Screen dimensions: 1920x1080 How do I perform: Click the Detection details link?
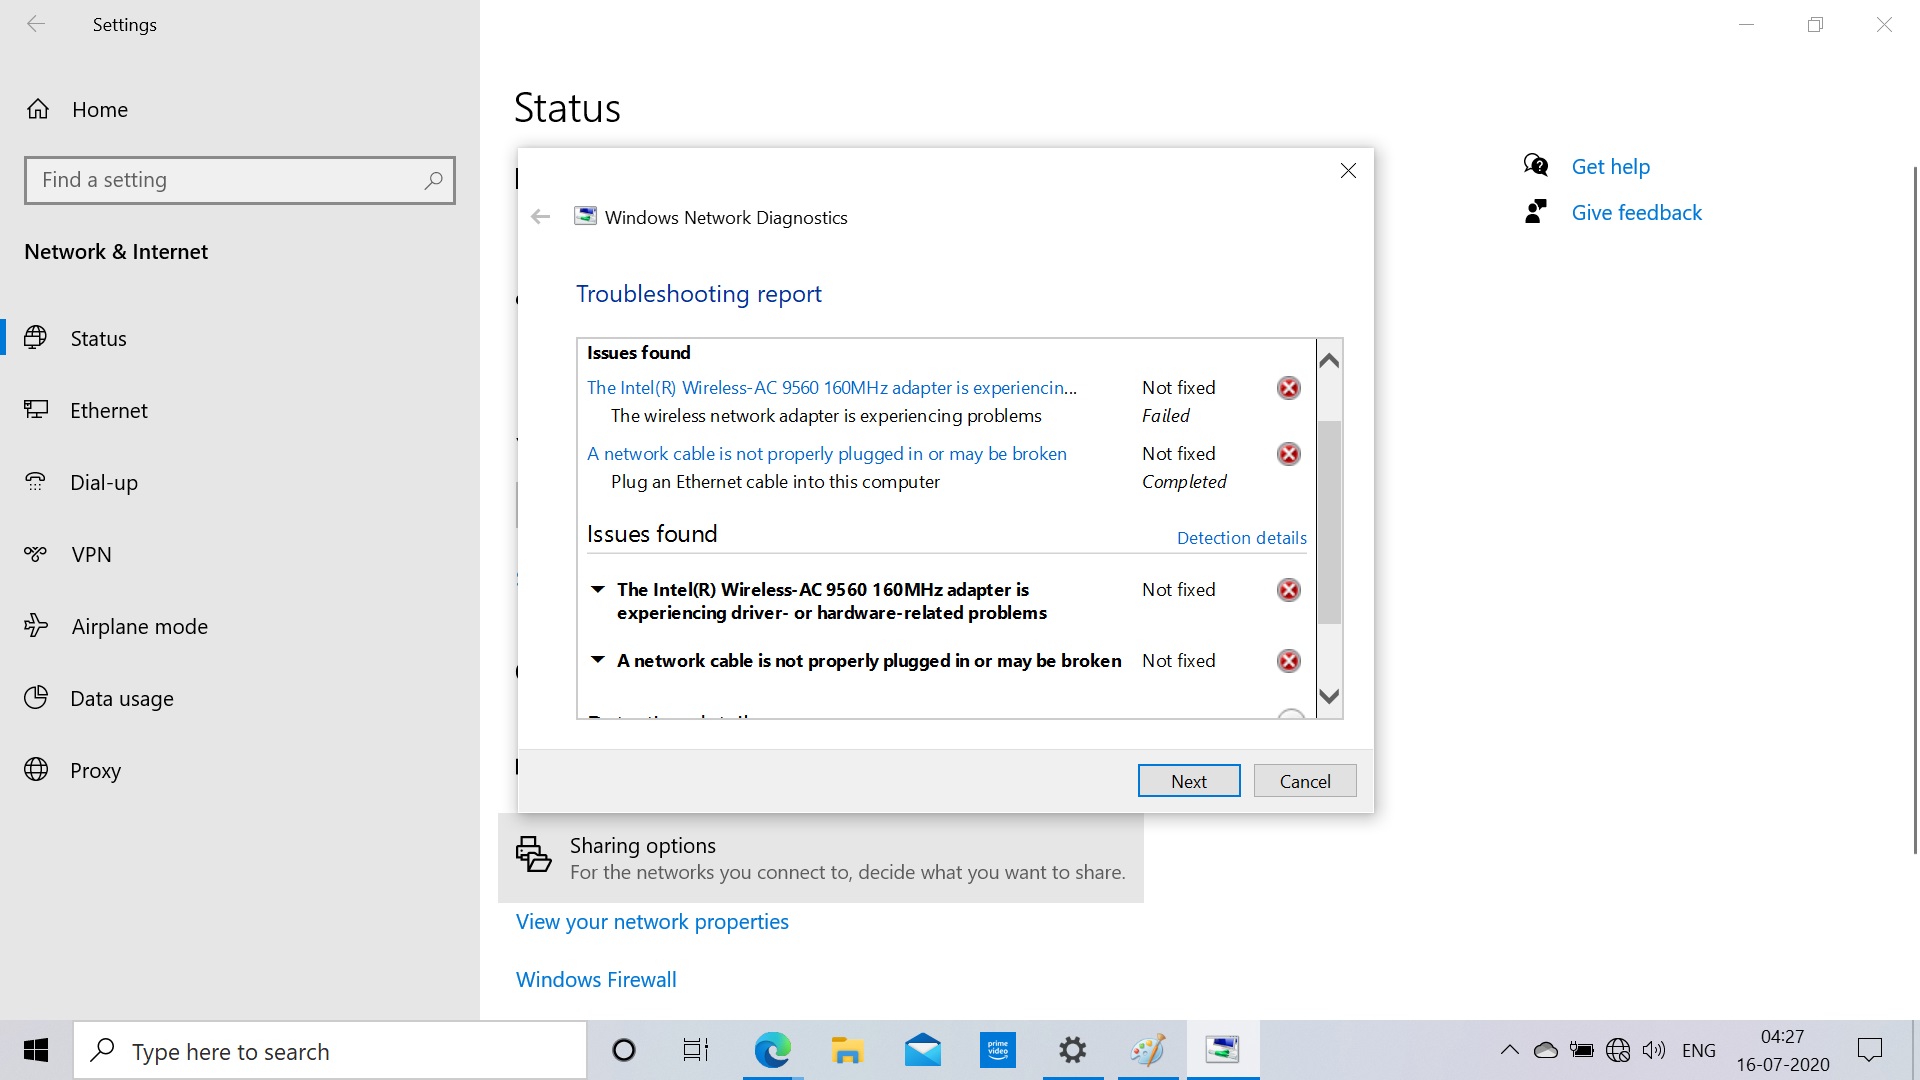(1242, 537)
